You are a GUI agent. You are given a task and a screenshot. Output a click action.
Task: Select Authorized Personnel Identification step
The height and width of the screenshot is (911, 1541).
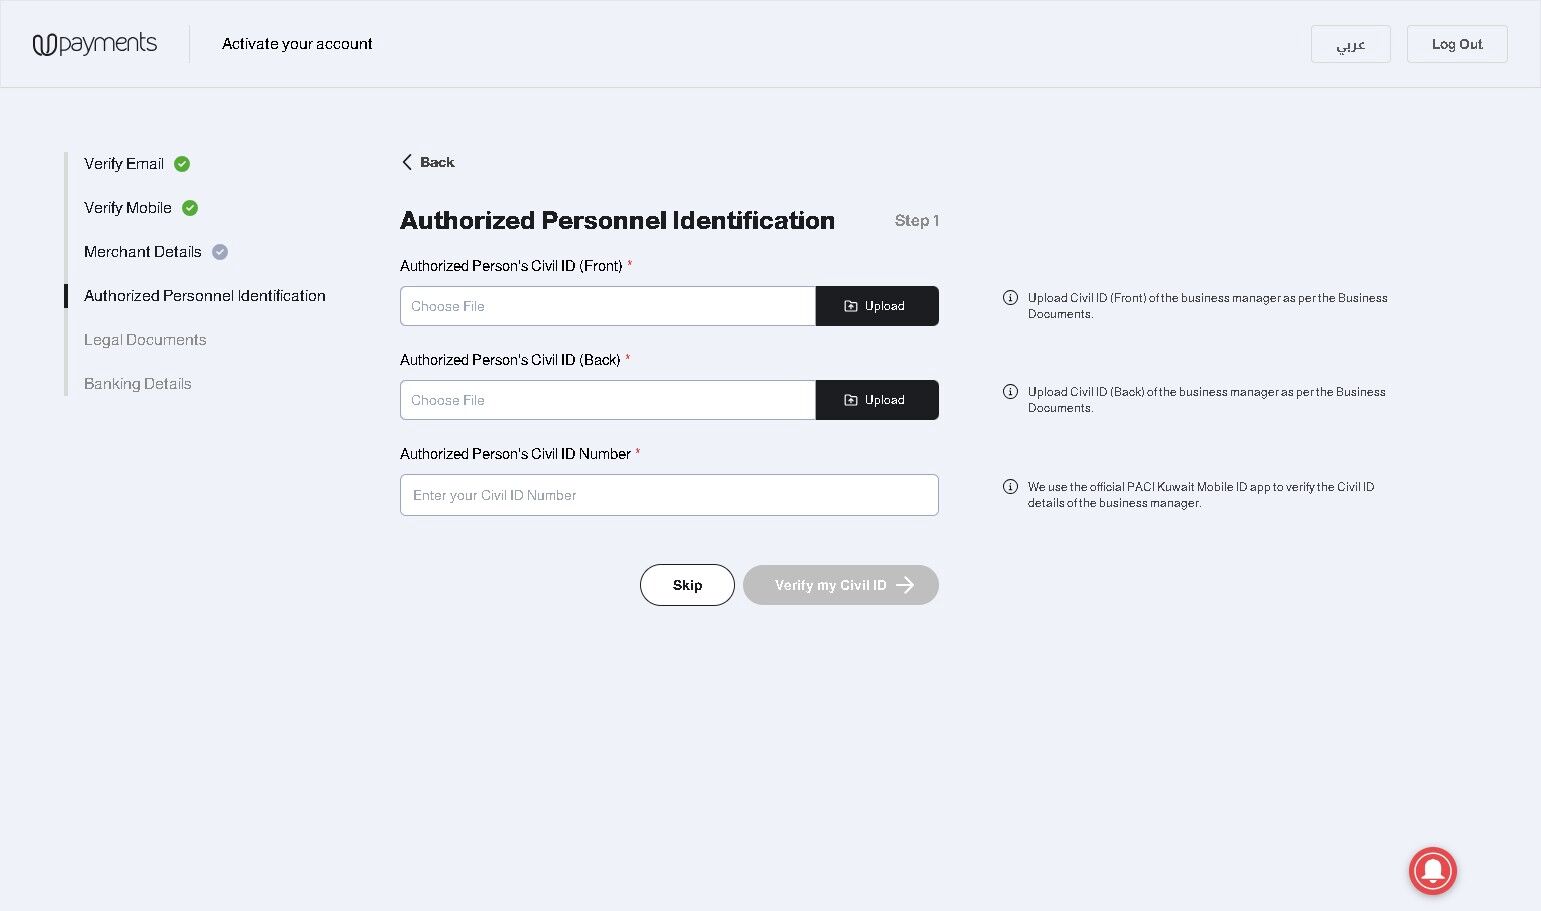[x=205, y=296]
